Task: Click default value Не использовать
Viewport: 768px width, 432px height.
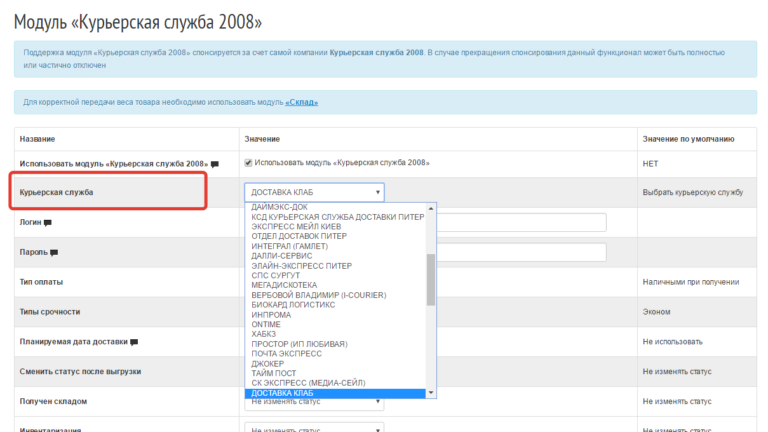Action: point(672,342)
